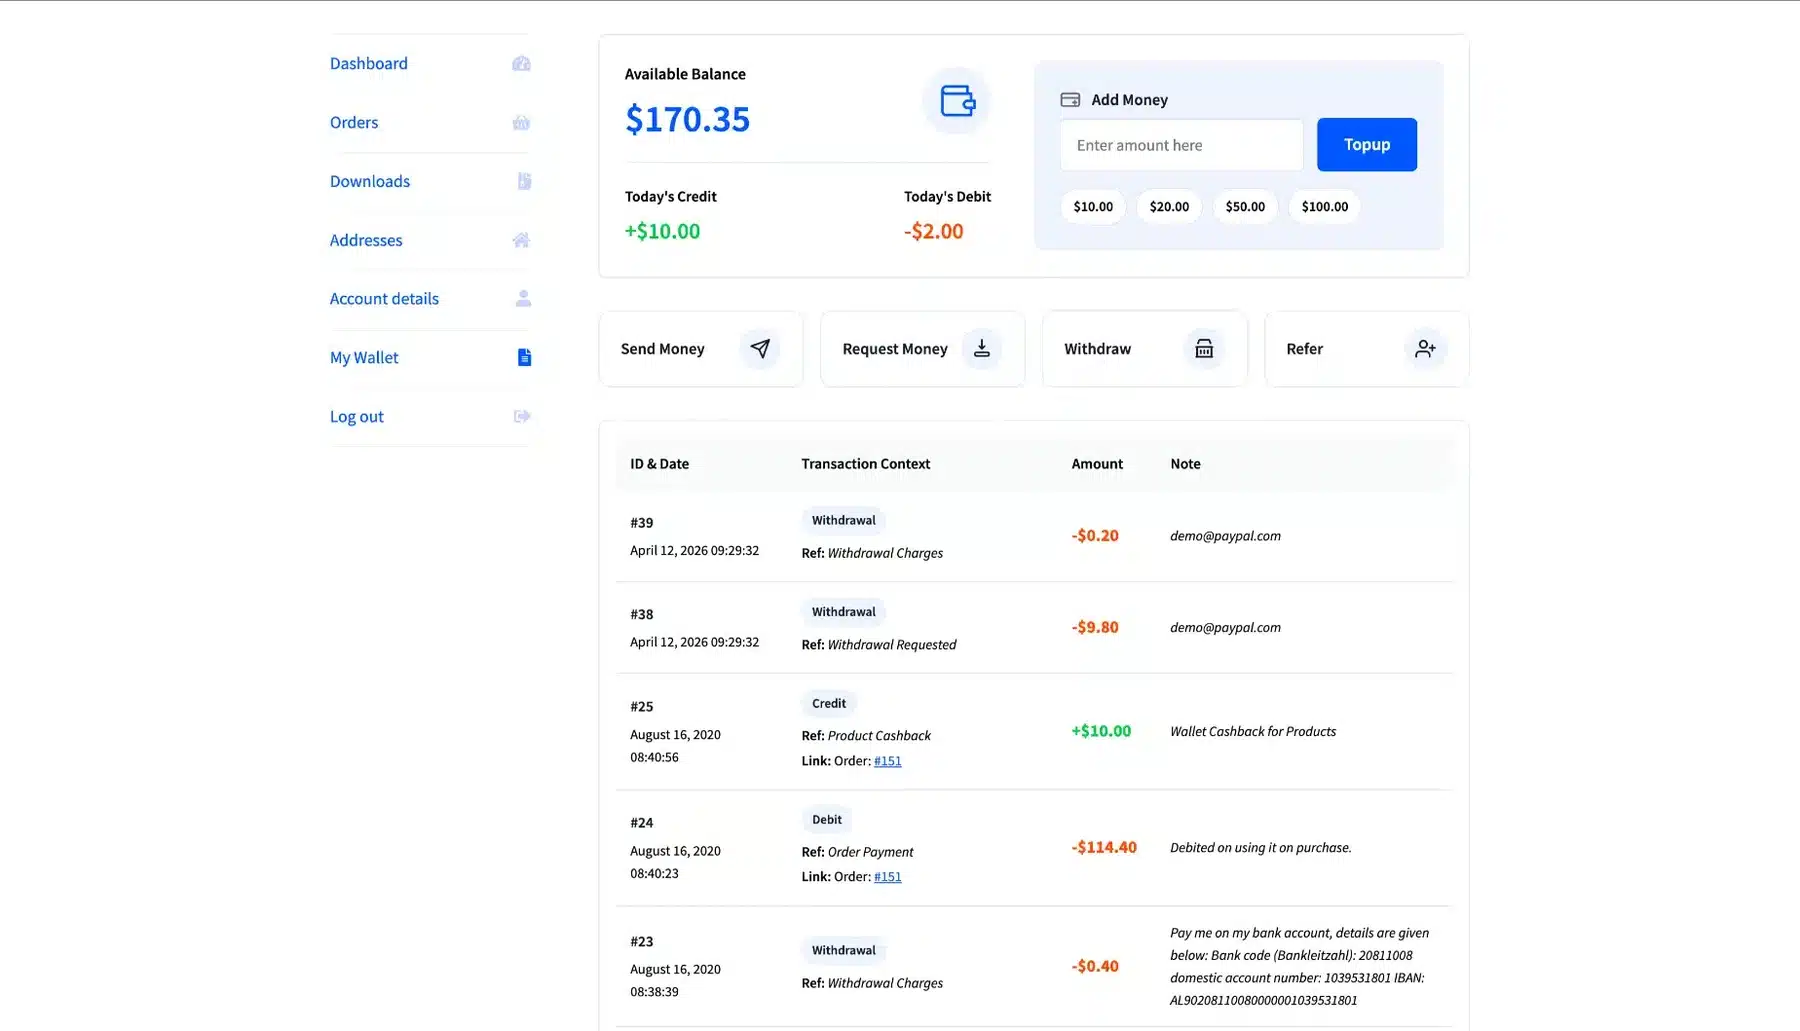Click the paper plane Send Money icon
Viewport: 1800px width, 1031px height.
point(760,348)
